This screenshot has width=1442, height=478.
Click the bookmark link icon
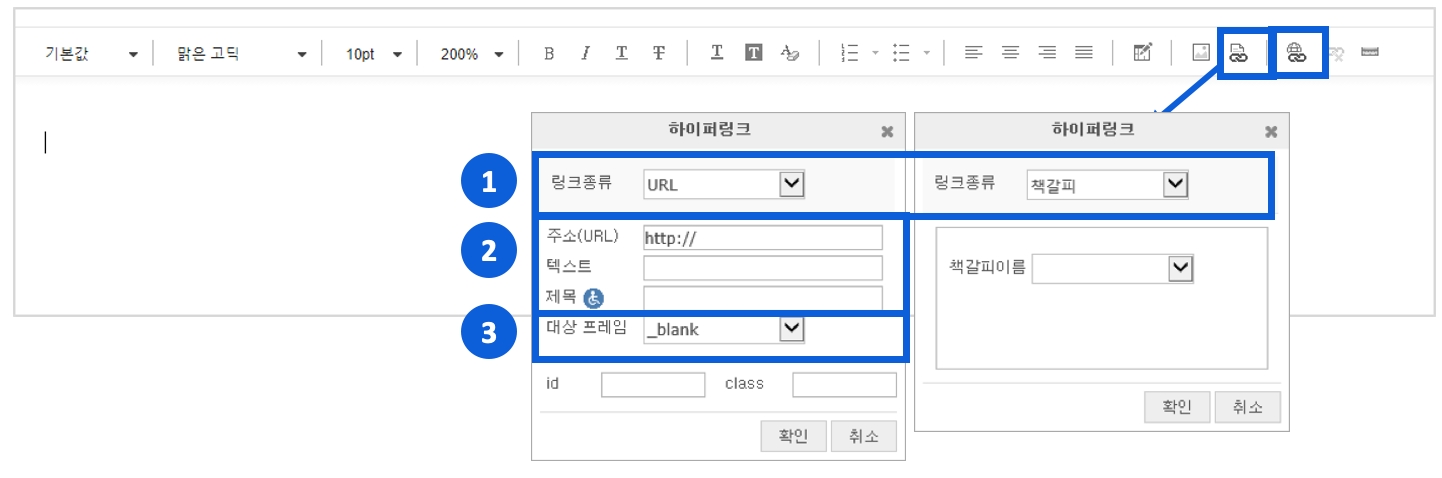tap(1238, 53)
